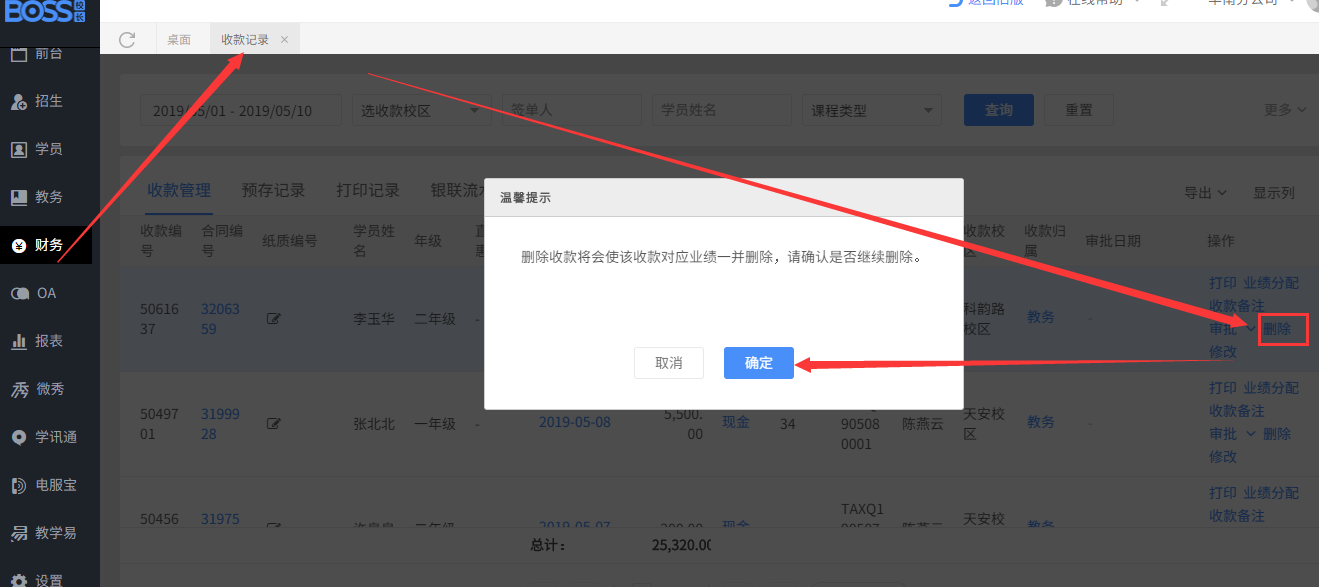Select the 收款记录 tab

coord(245,40)
